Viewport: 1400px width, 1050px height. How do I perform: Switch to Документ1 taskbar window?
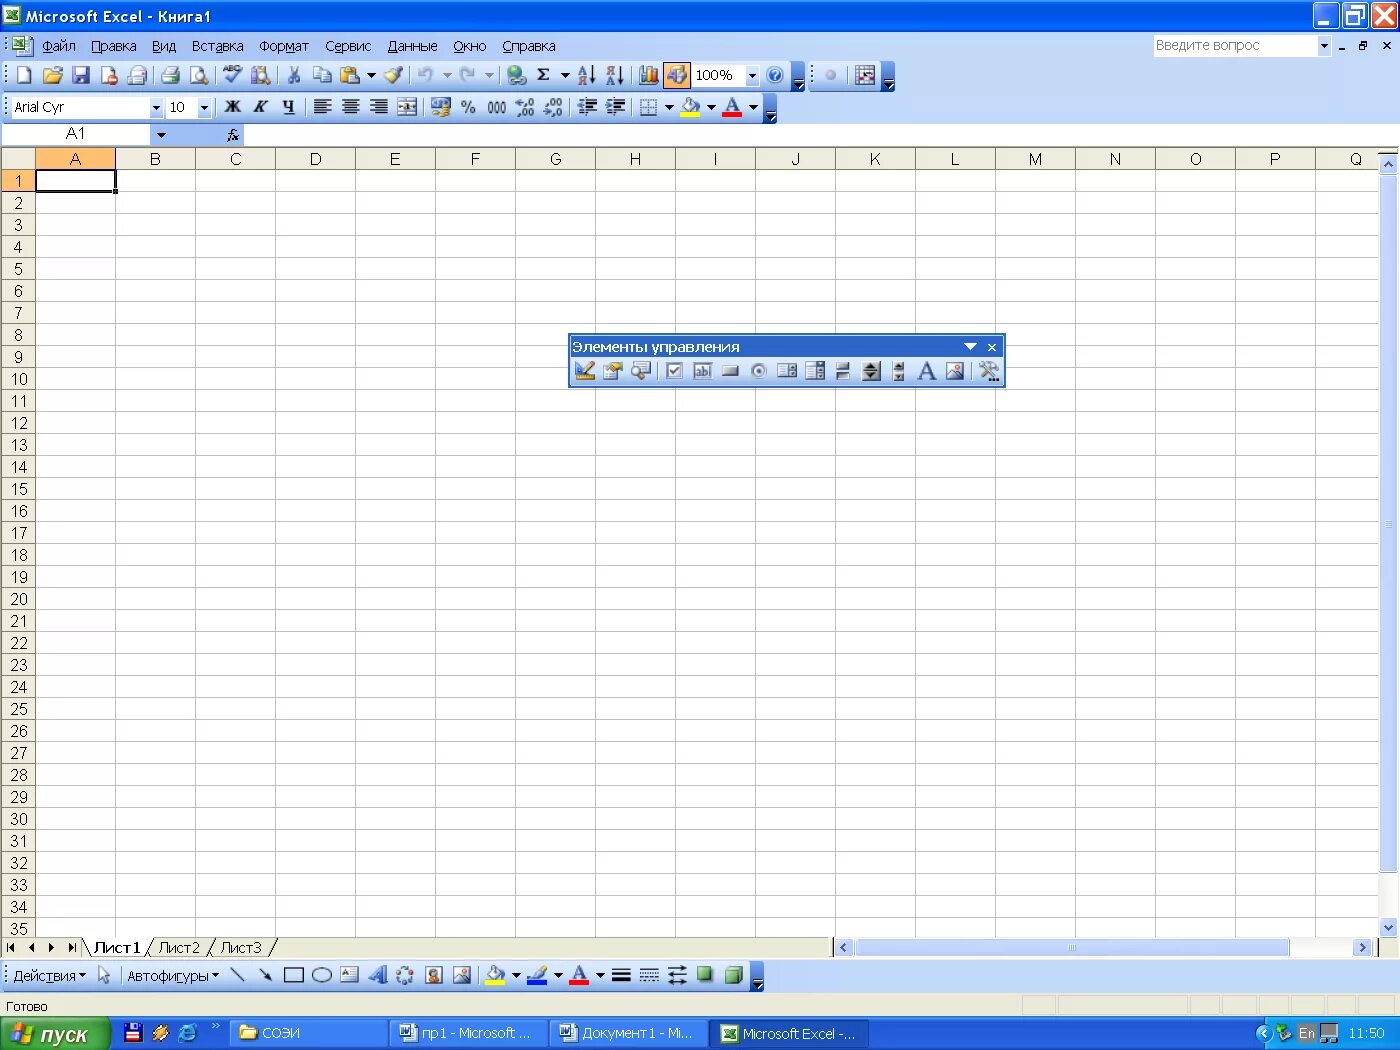tap(629, 1033)
